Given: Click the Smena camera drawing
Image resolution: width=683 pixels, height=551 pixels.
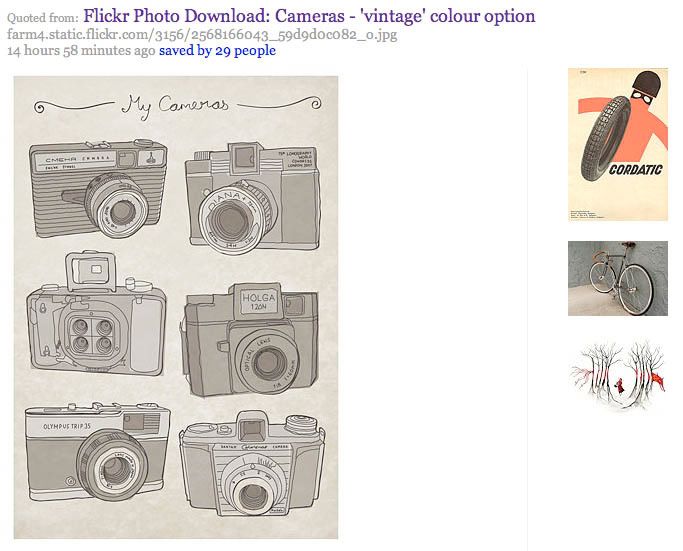Looking at the screenshot, I should (x=98, y=188).
